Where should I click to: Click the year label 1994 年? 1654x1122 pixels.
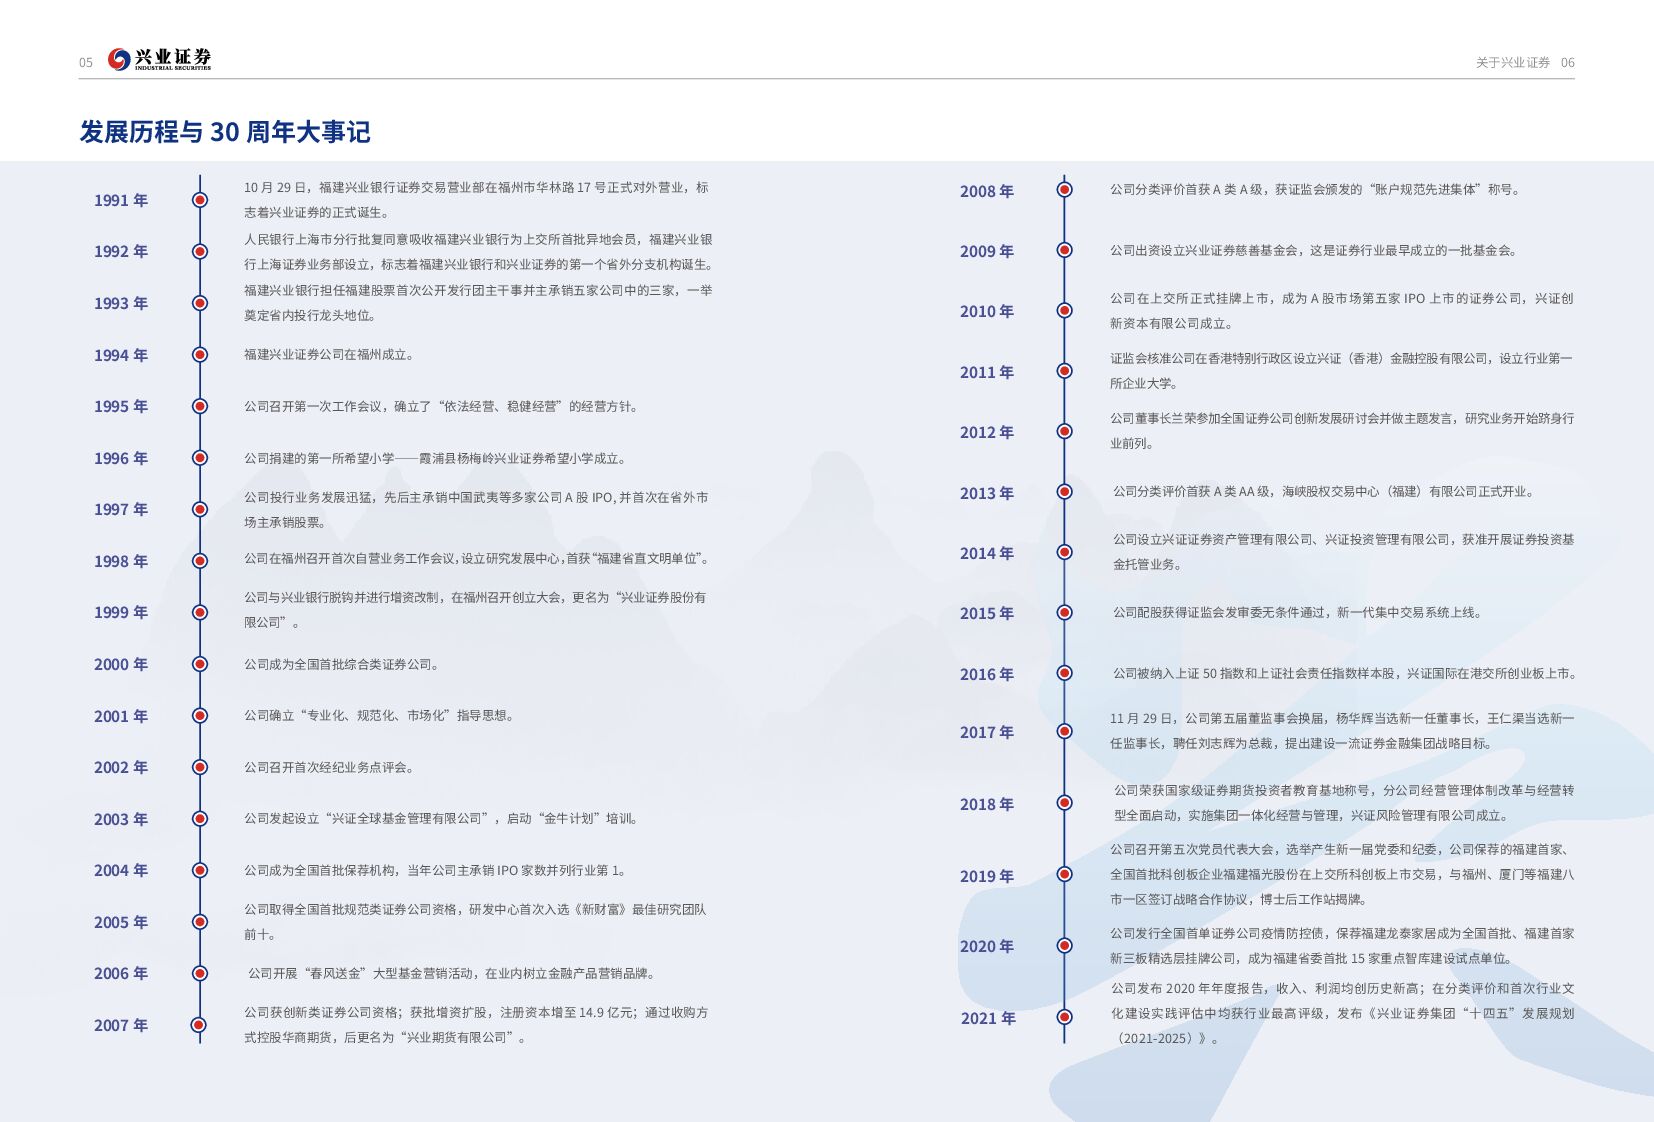(121, 355)
